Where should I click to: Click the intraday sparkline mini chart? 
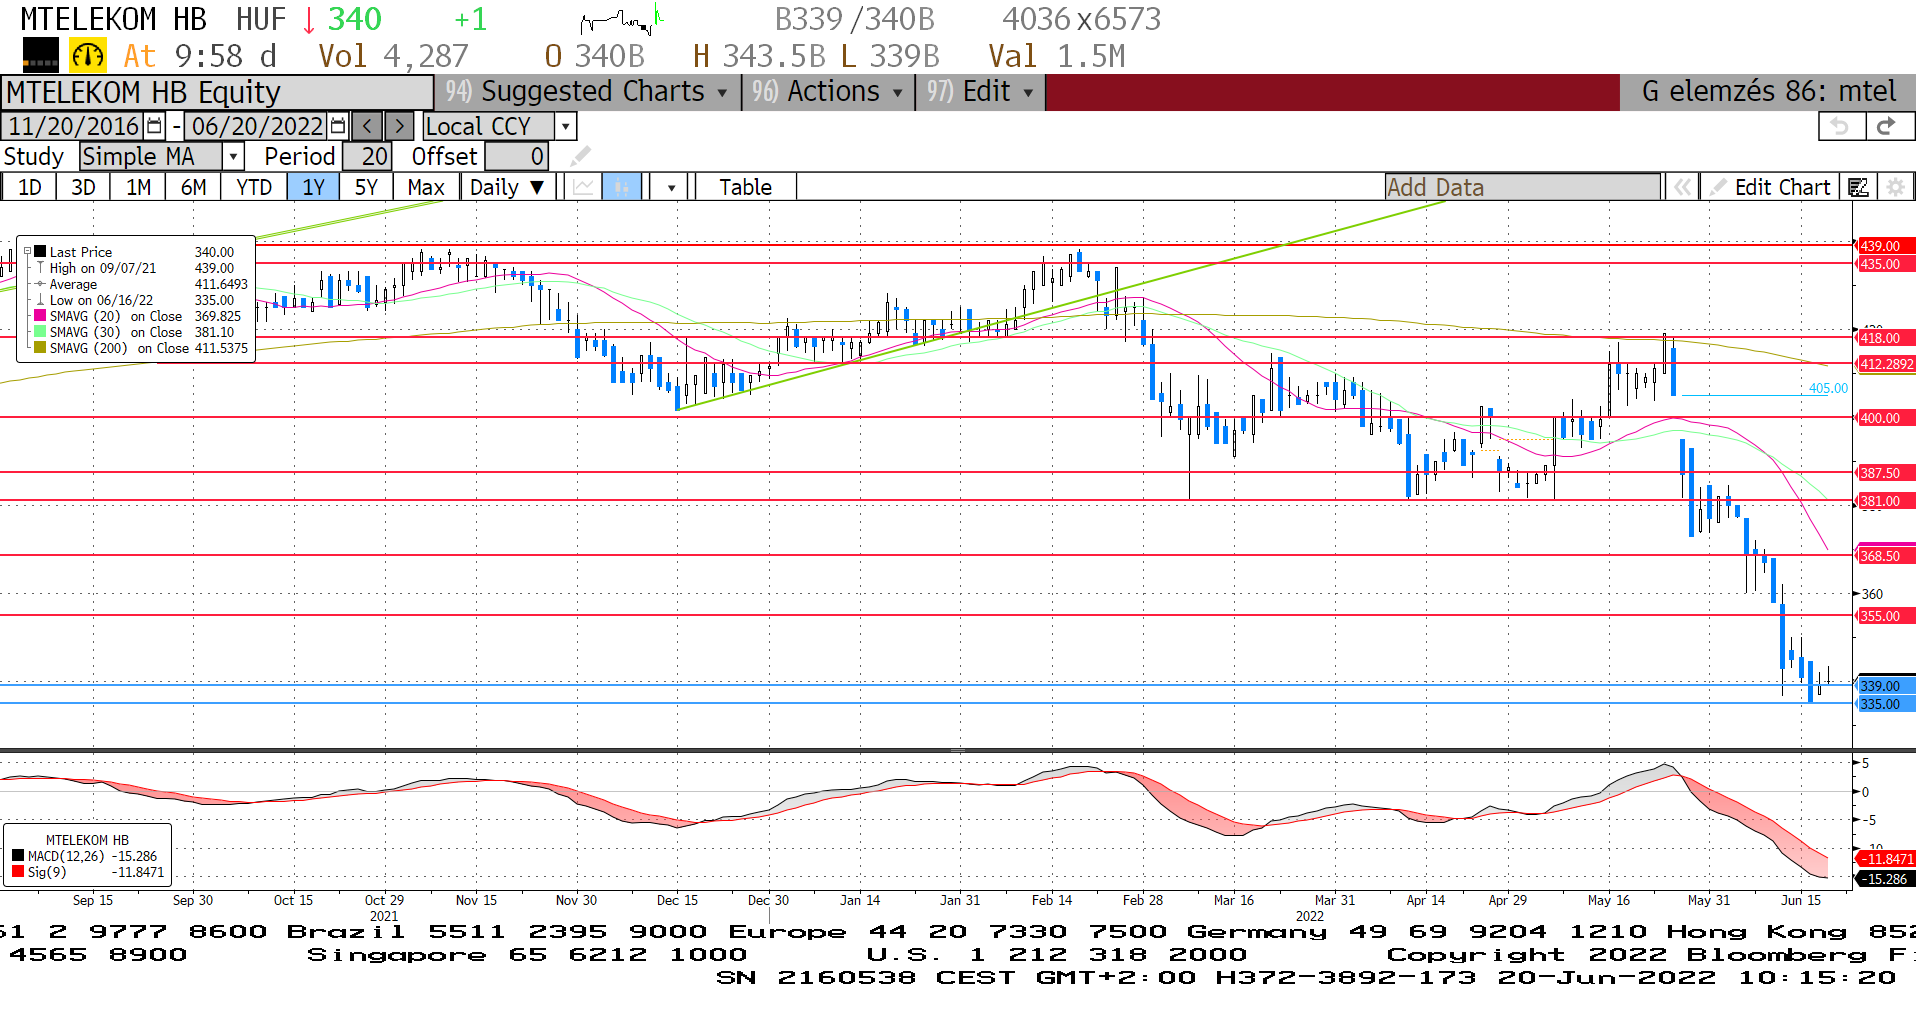point(621,18)
